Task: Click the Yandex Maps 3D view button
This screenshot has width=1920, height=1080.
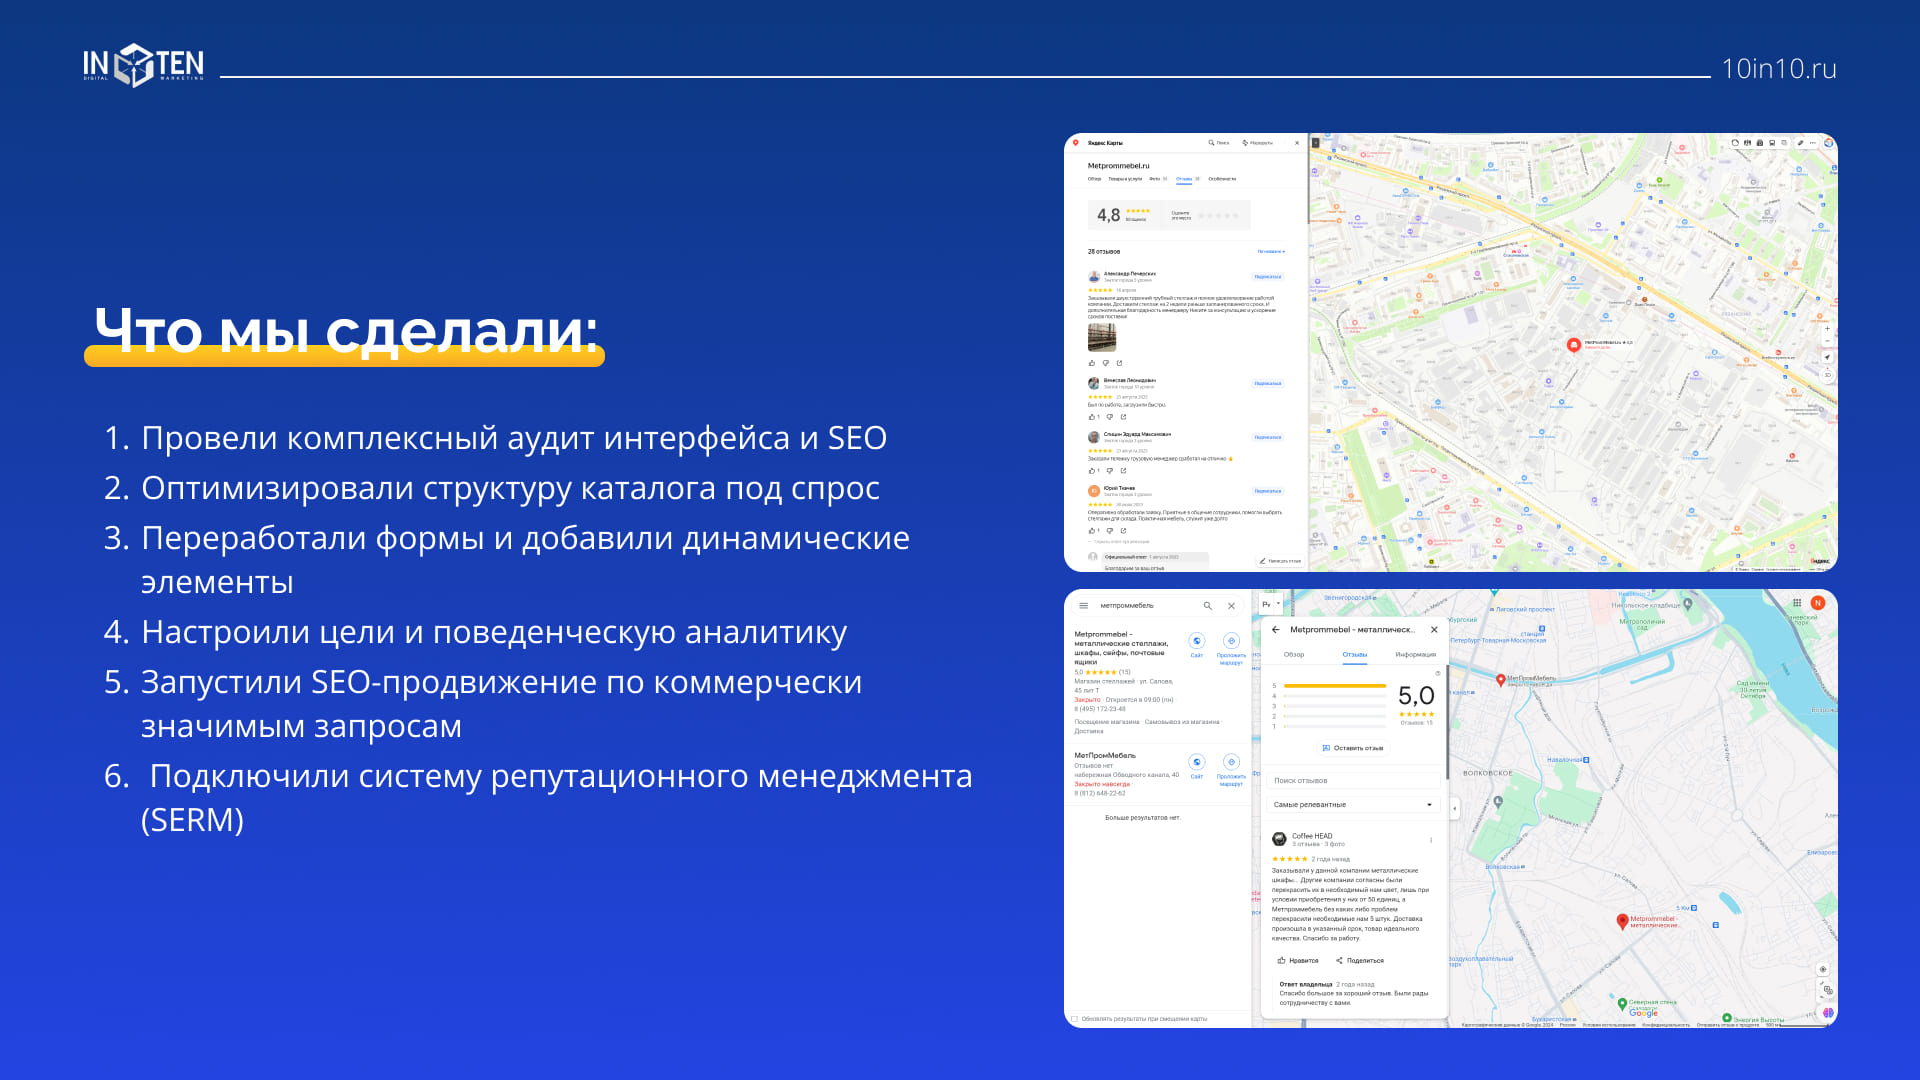Action: coord(1828,376)
